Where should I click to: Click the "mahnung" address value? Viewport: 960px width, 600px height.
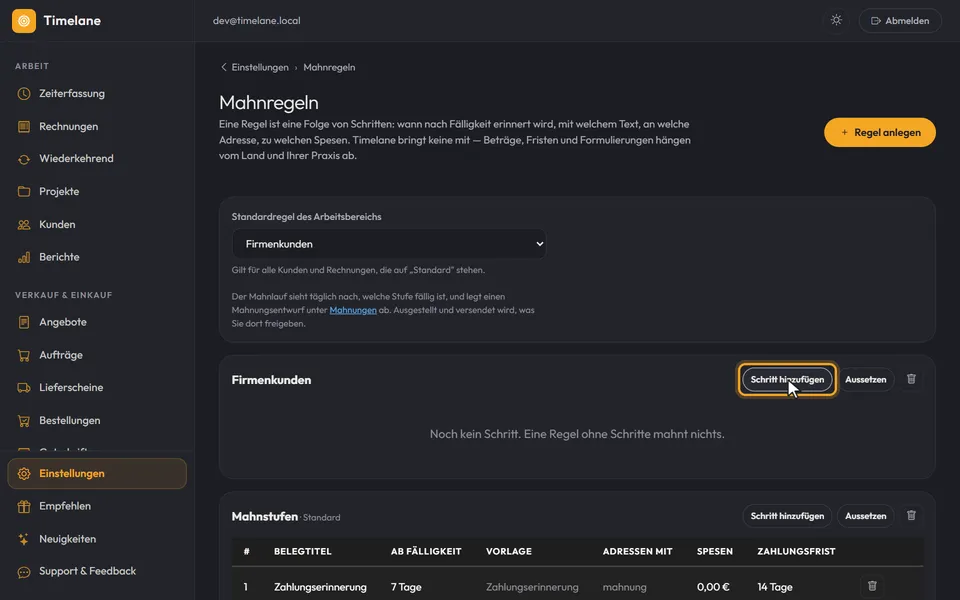click(624, 587)
